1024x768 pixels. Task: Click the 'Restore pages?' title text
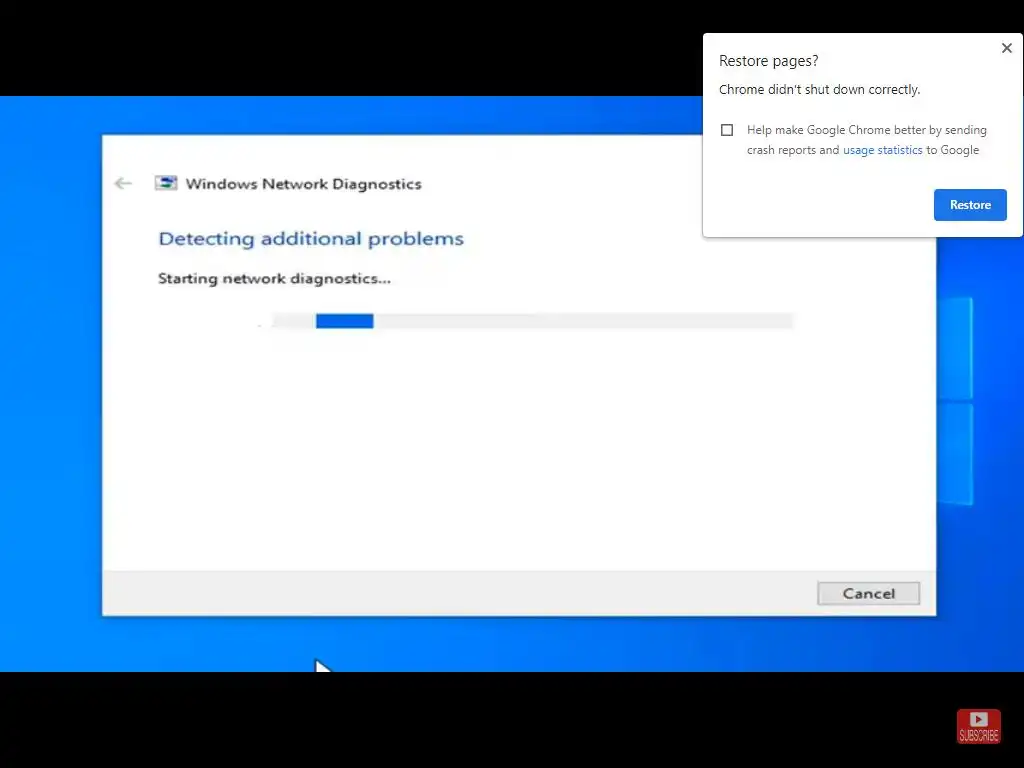[x=768, y=61]
